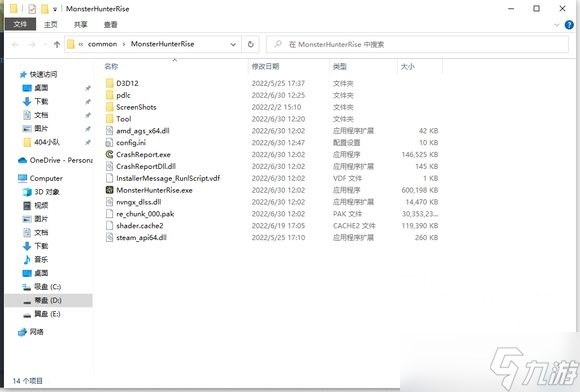Select 下载 under quick access
This screenshot has height=392, width=580.
pyautogui.click(x=41, y=101)
